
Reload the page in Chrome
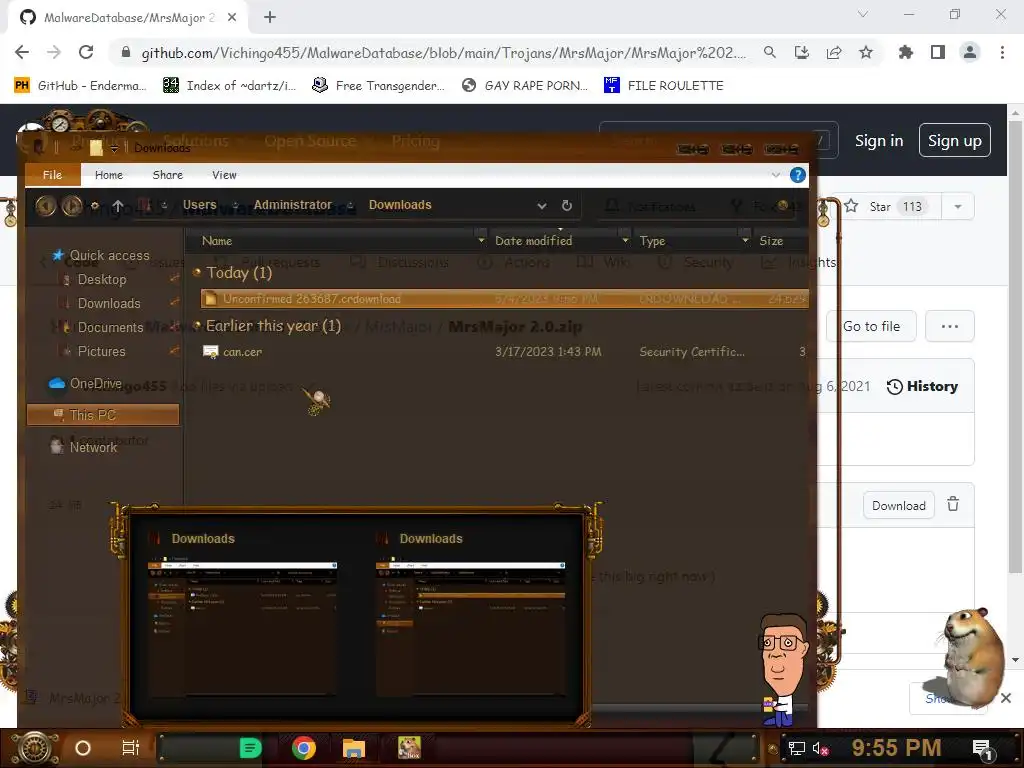click(x=86, y=52)
